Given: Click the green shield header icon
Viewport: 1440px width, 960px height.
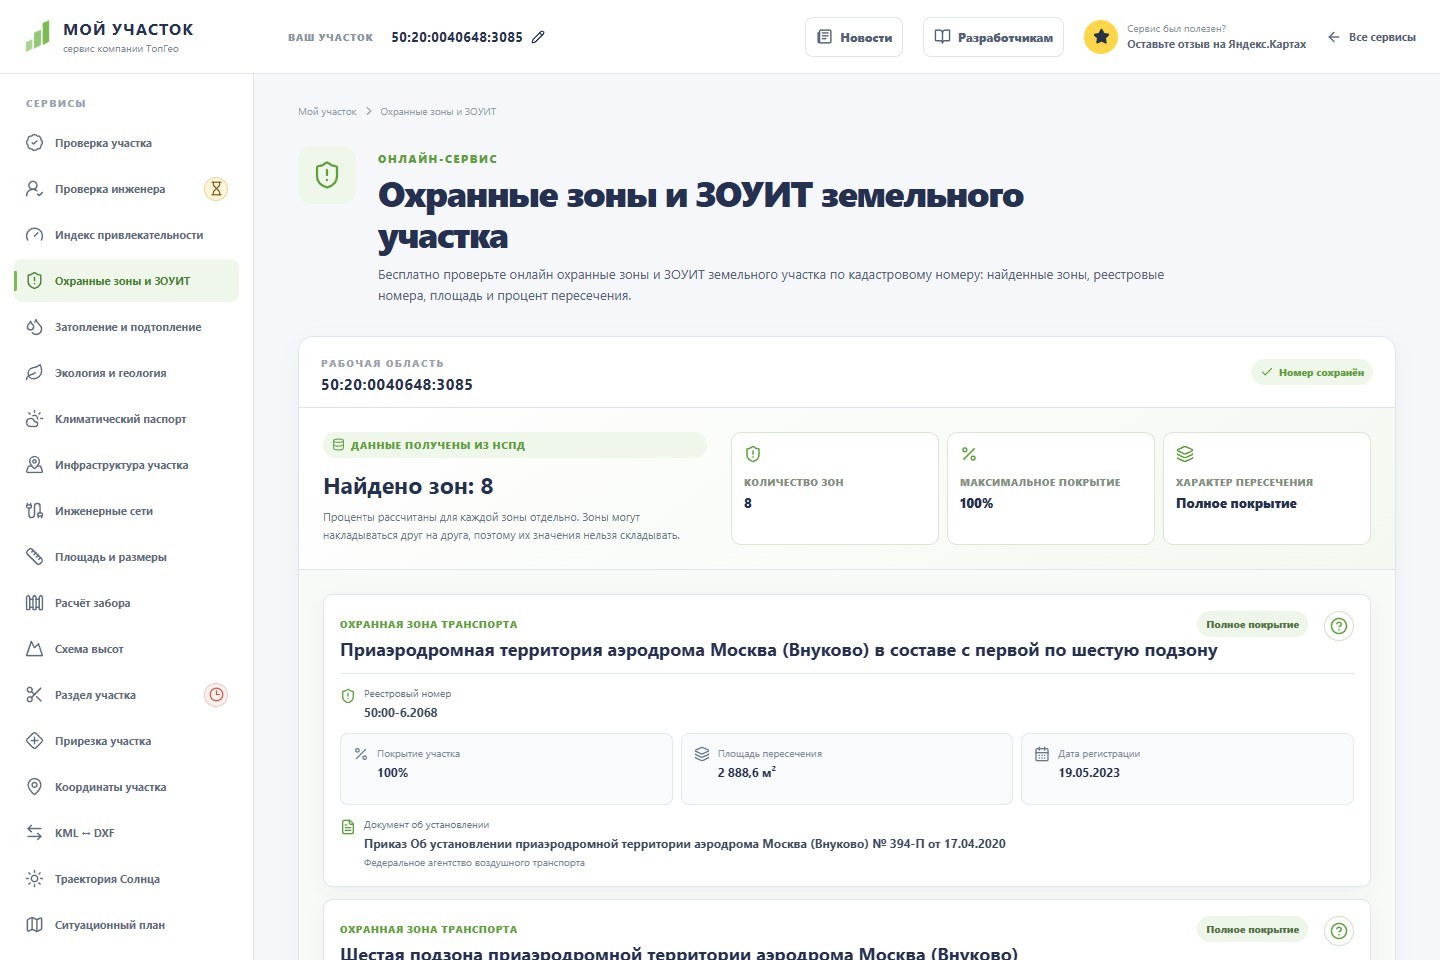Looking at the screenshot, I should 327,176.
